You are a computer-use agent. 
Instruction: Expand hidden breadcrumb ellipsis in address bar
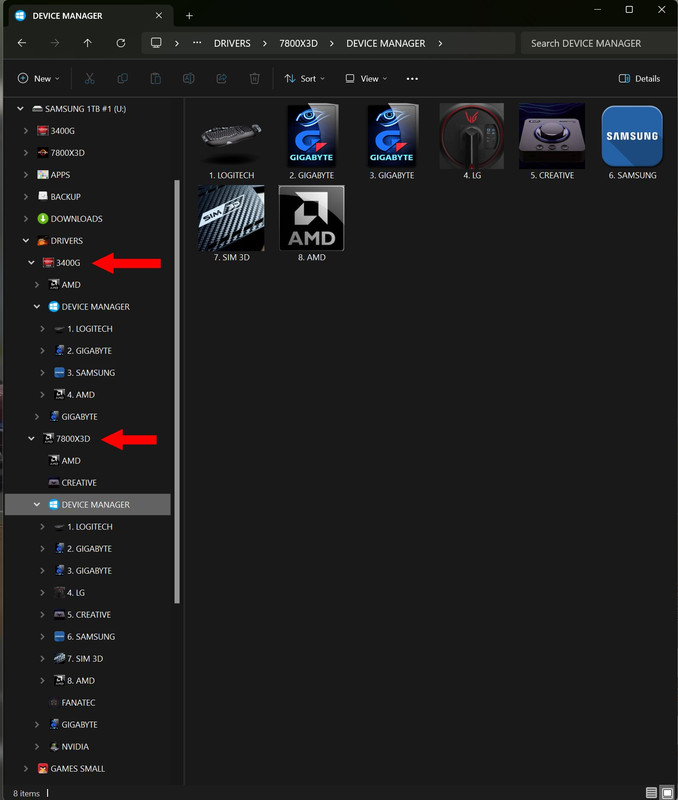click(197, 43)
